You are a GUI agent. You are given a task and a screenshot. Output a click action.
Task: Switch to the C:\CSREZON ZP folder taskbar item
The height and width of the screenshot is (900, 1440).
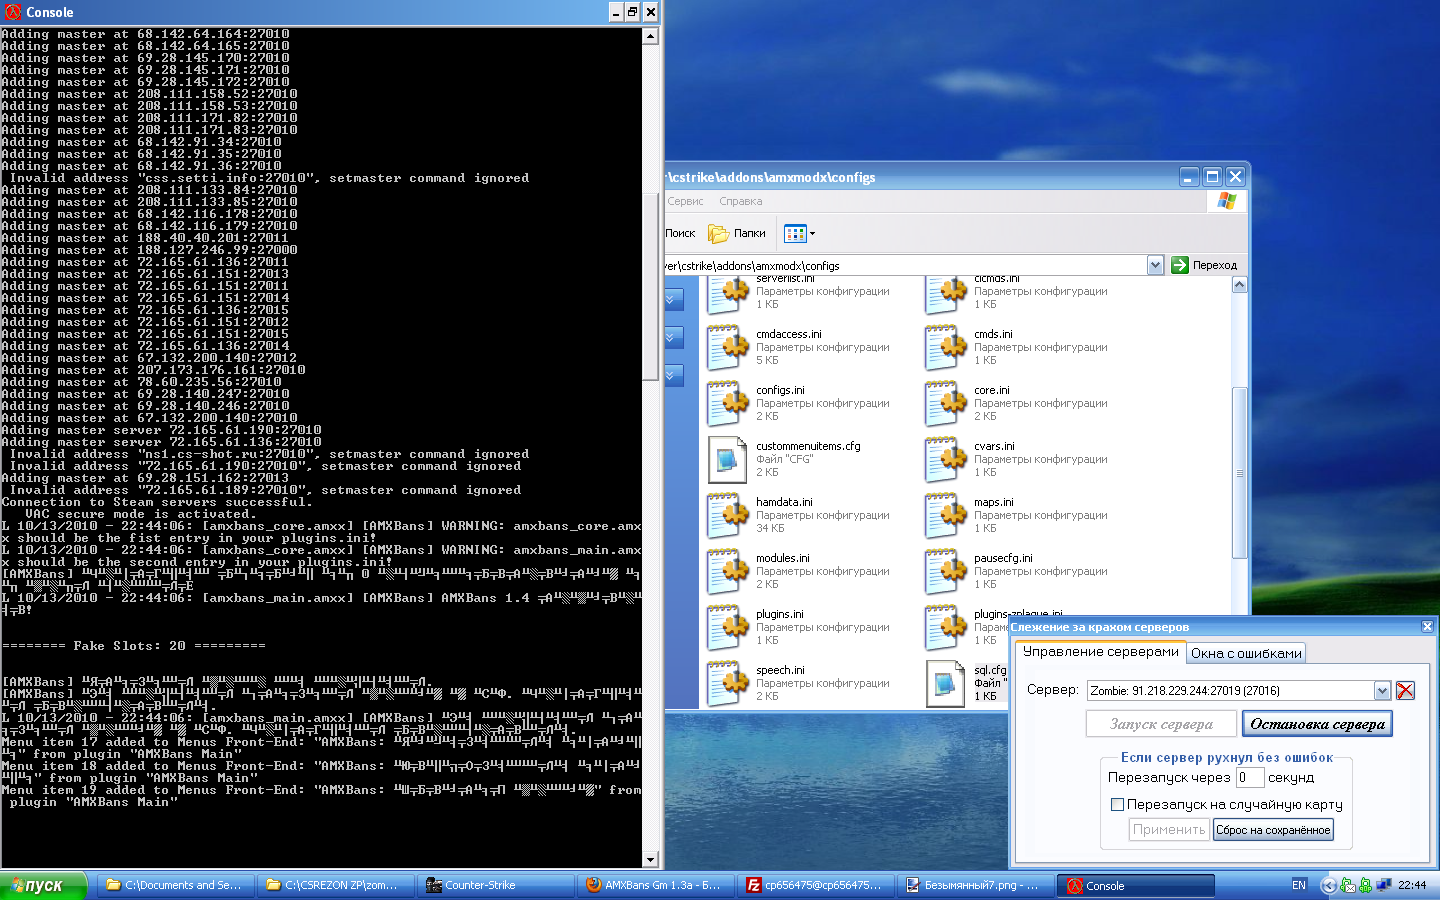(x=336, y=885)
